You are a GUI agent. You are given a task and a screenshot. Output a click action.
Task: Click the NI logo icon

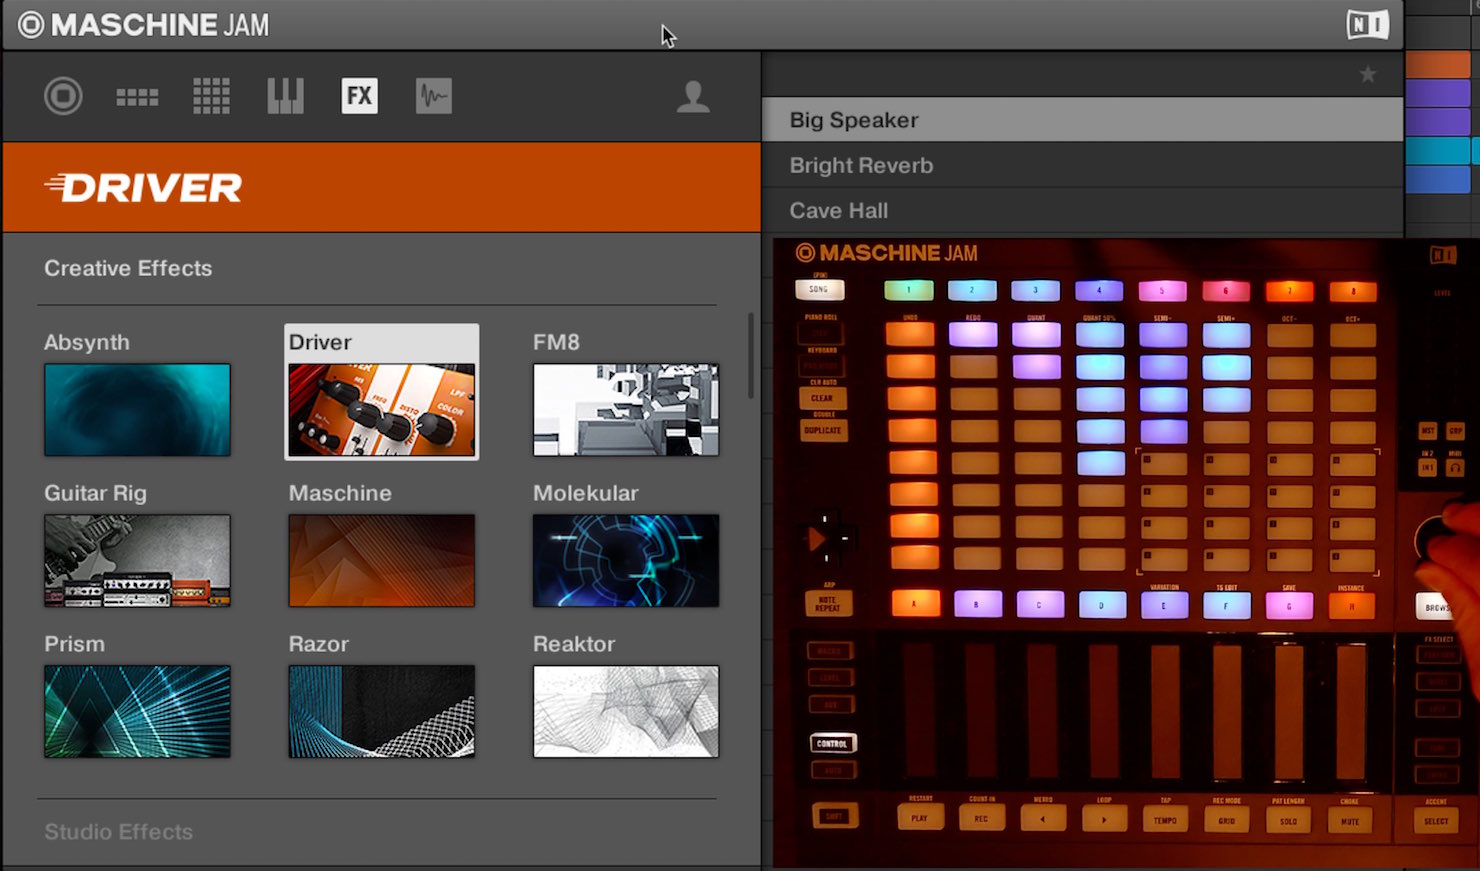(x=1367, y=24)
